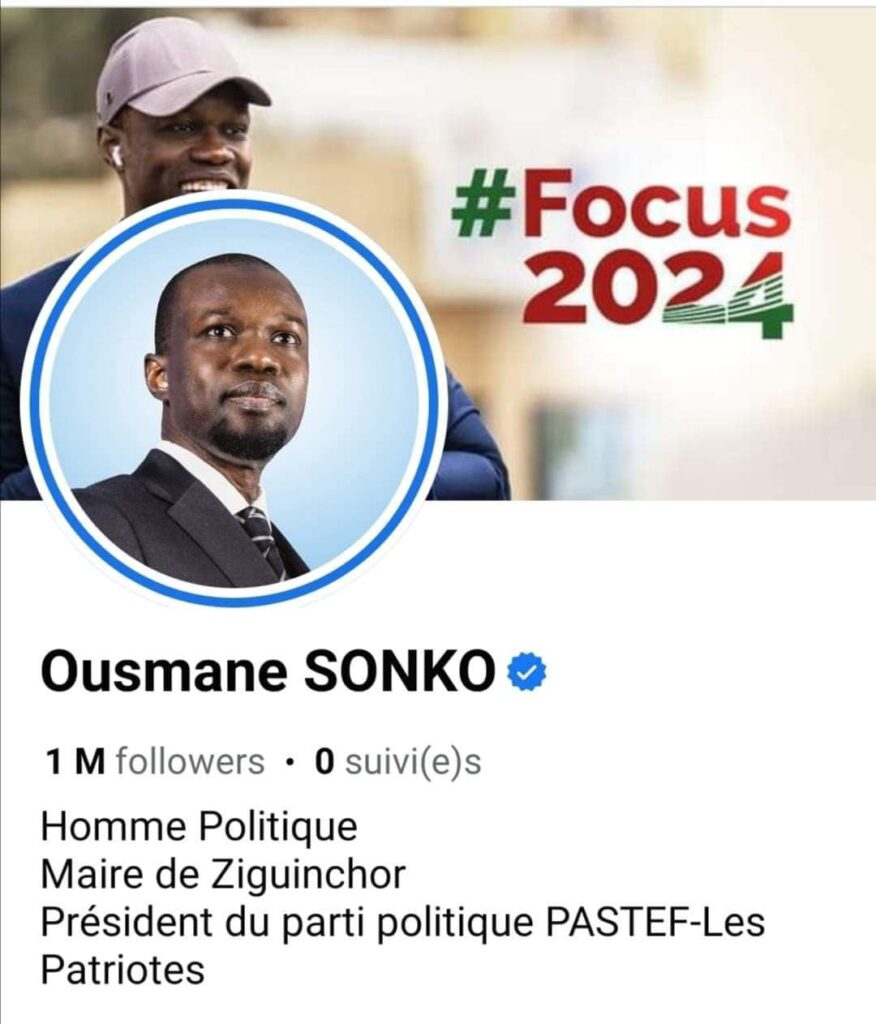Click the white earbud in cover photo
876x1024 pixels.
coord(117,156)
